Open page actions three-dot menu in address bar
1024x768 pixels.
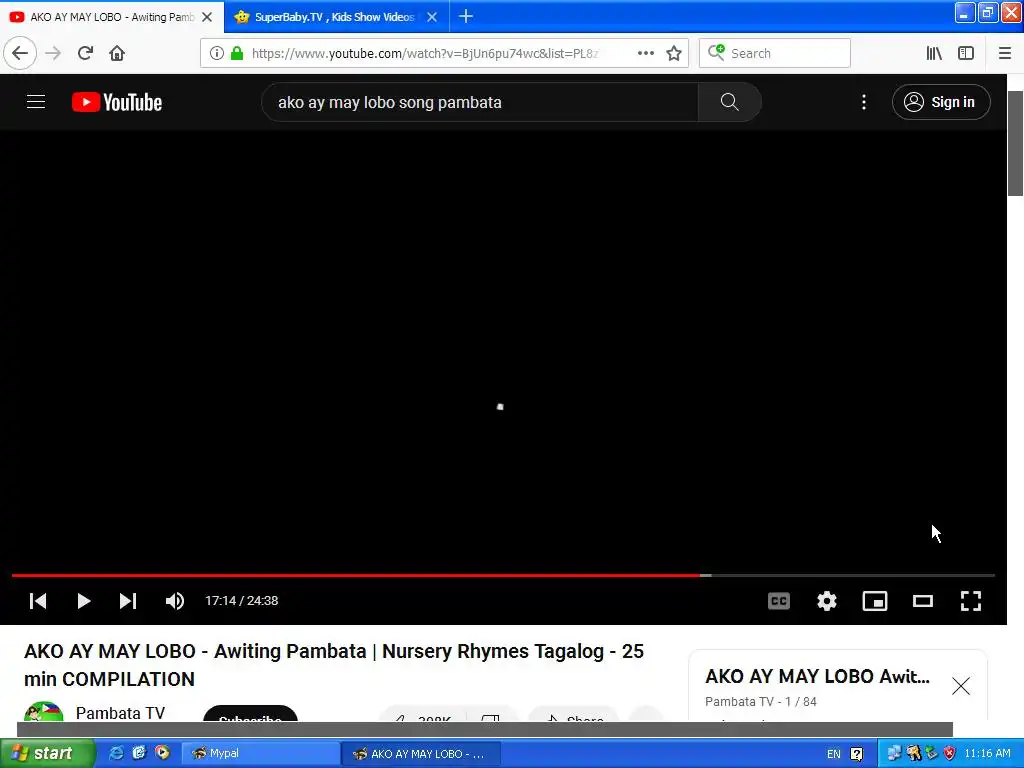coord(646,53)
